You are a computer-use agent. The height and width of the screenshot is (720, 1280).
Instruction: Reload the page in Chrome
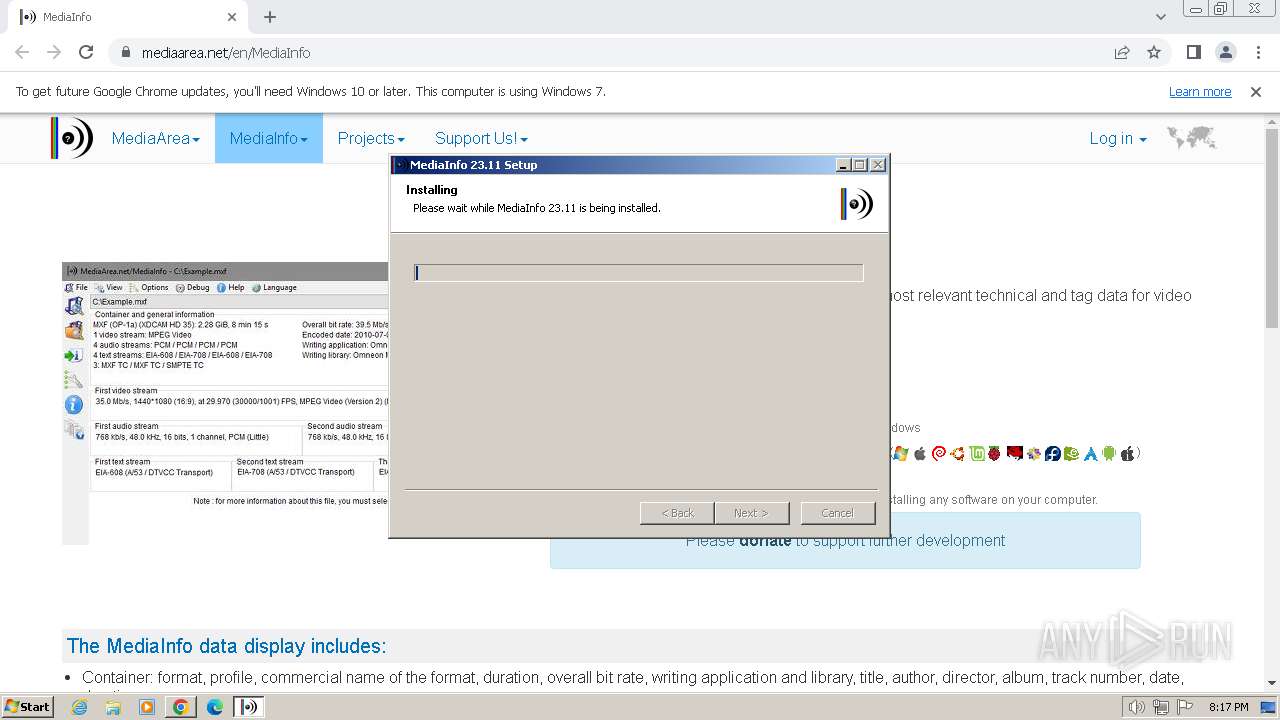tap(86, 52)
